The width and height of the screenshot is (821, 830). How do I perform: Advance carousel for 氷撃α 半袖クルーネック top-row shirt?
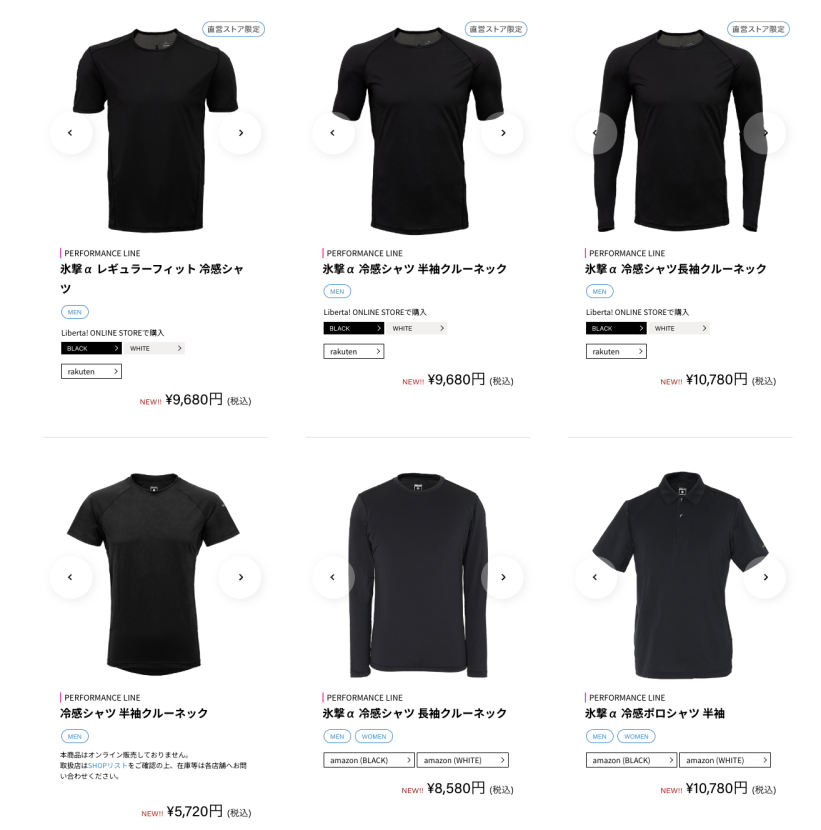[503, 133]
